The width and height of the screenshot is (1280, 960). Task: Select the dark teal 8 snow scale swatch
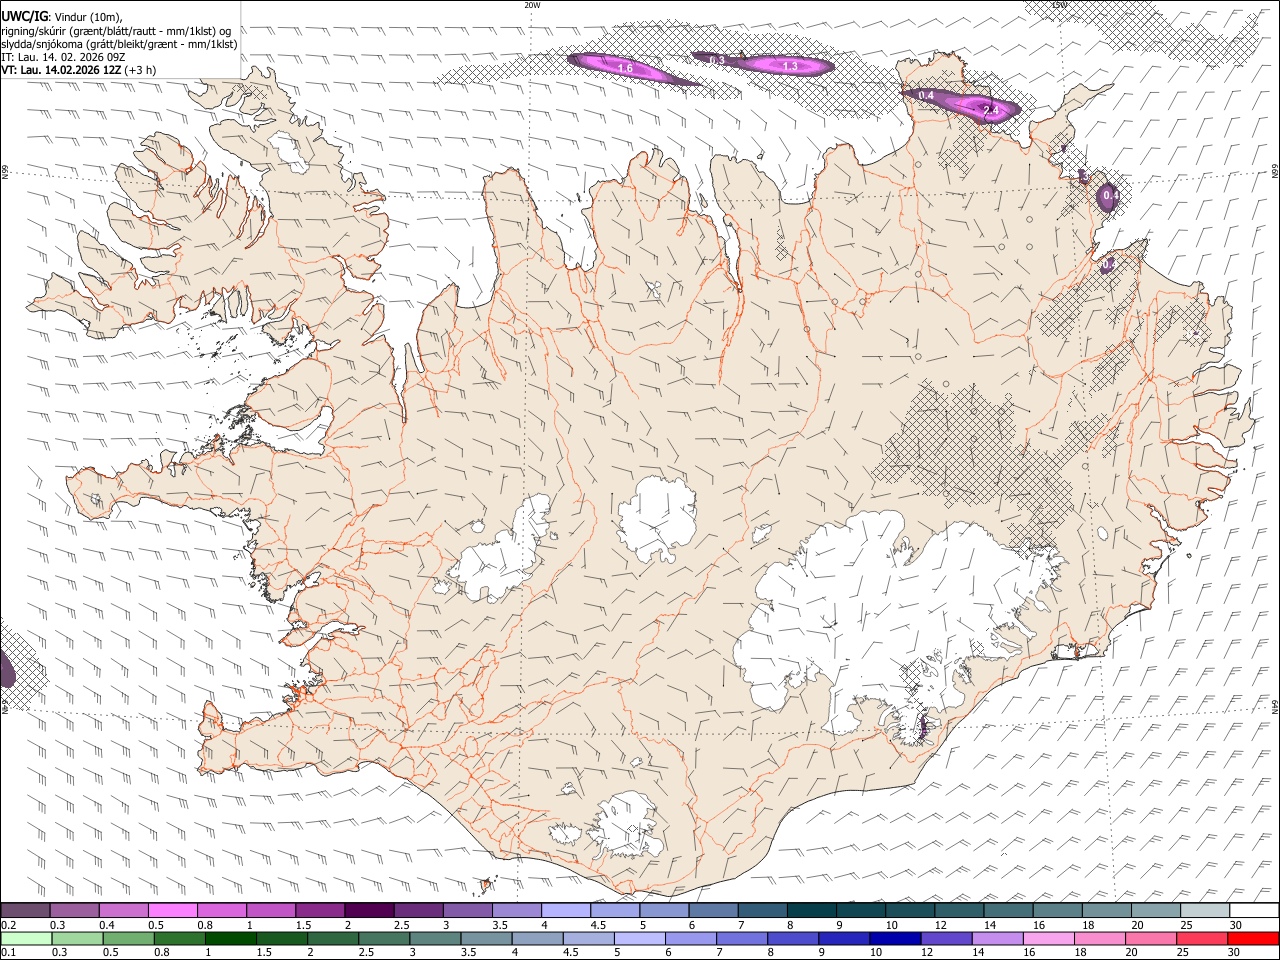[x=809, y=910]
